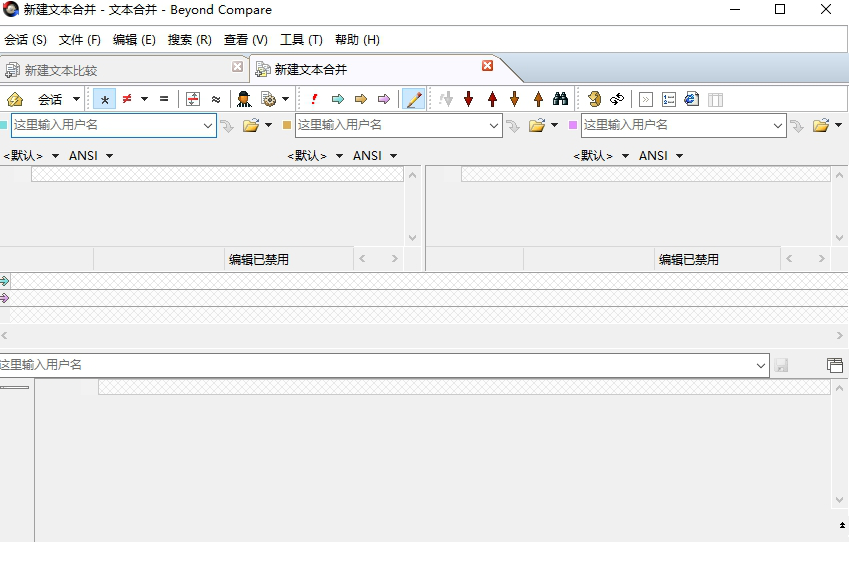Viewport: 849px width, 563px height.
Task: Open the 帮助 (H) menu
Action: pos(357,40)
